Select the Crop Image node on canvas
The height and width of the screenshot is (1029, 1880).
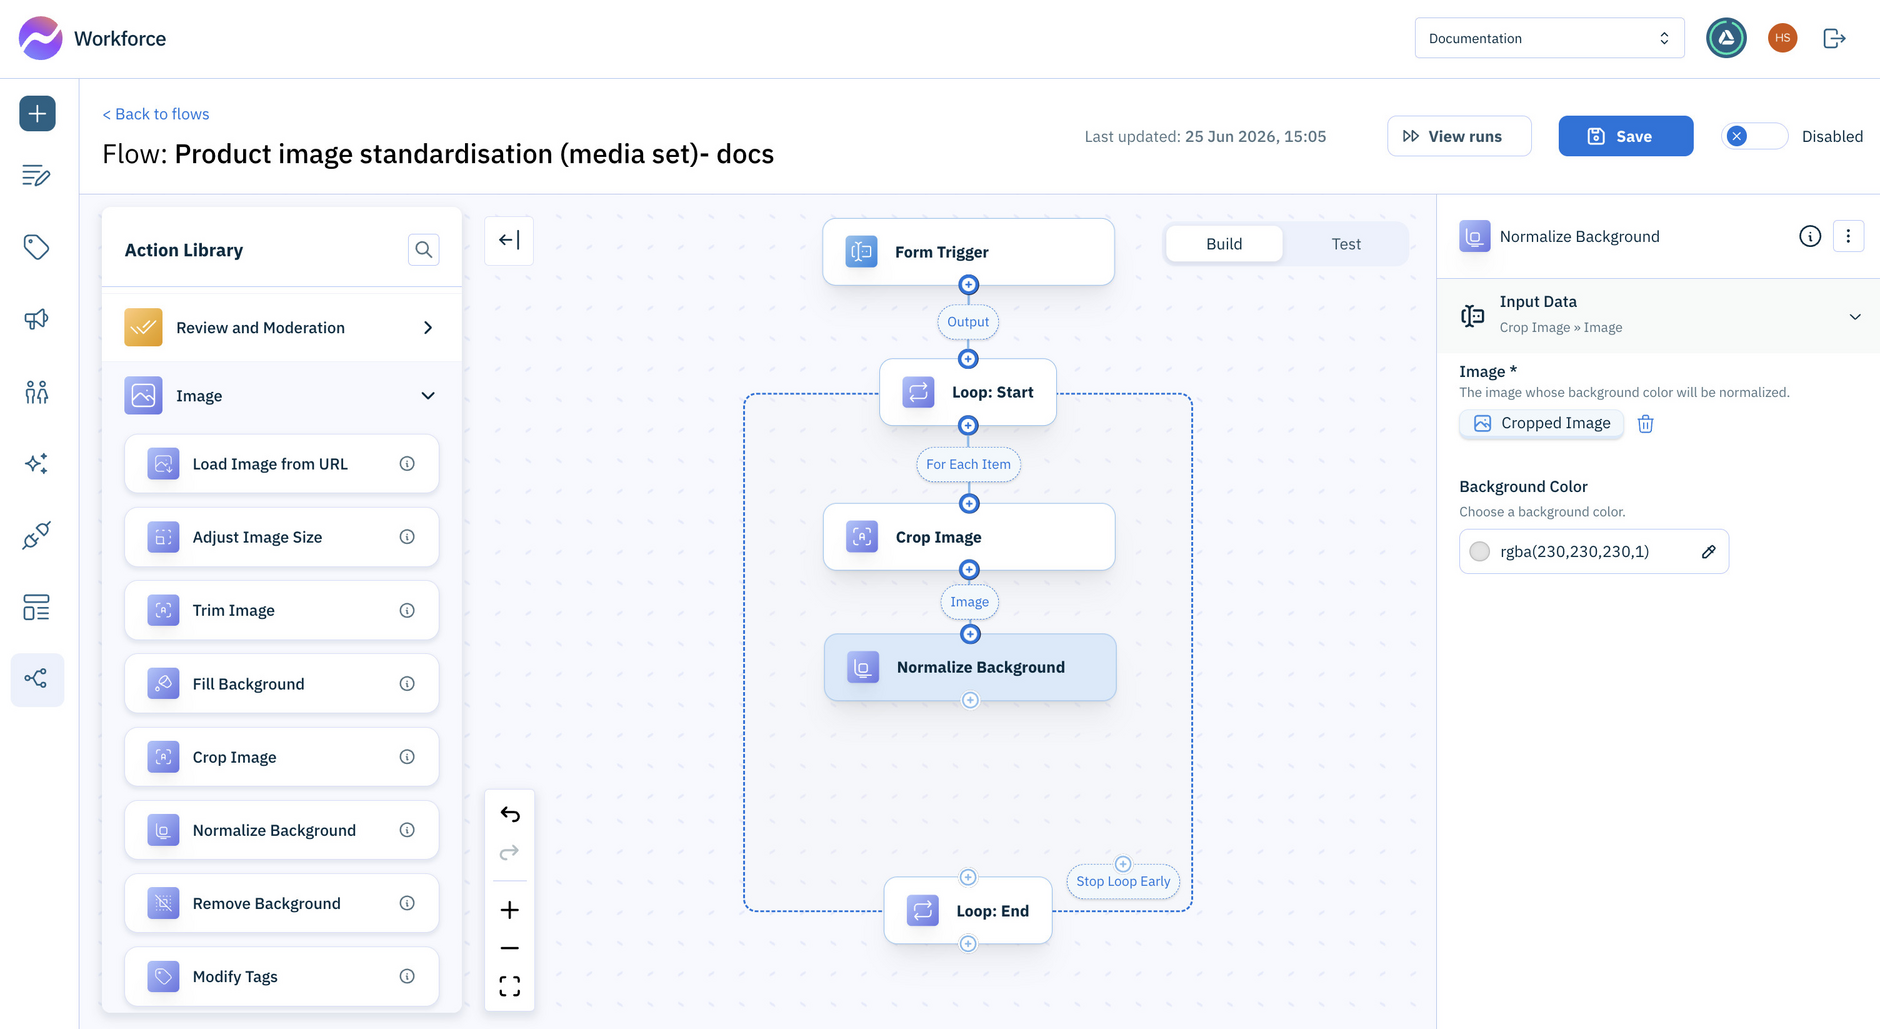coord(969,537)
